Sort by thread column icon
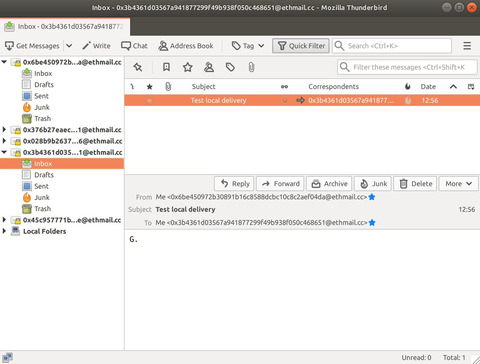 pos(132,87)
